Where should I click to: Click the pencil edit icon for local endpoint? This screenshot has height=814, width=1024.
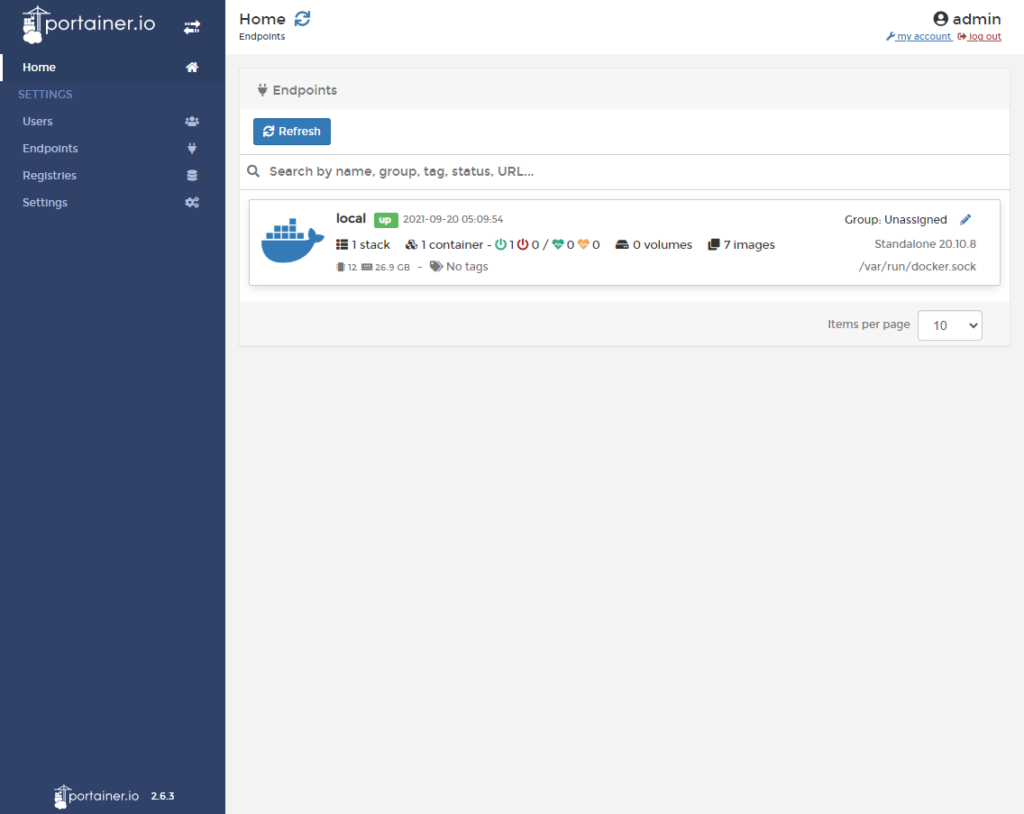[x=965, y=220]
